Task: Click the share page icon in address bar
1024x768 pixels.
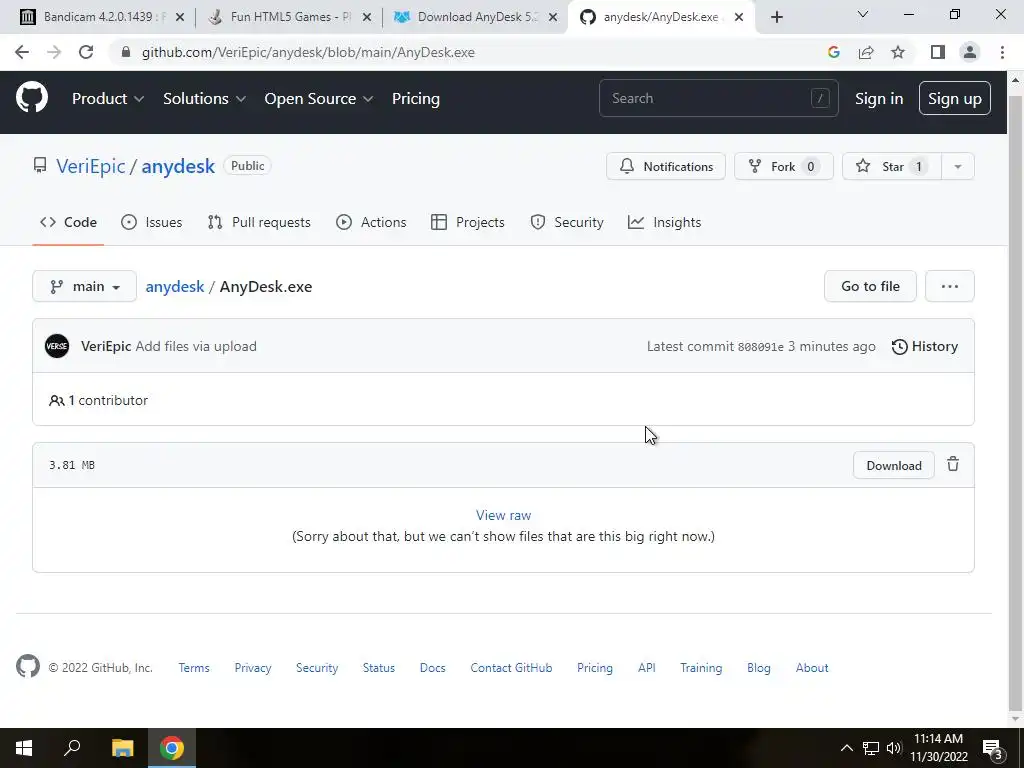Action: [866, 52]
